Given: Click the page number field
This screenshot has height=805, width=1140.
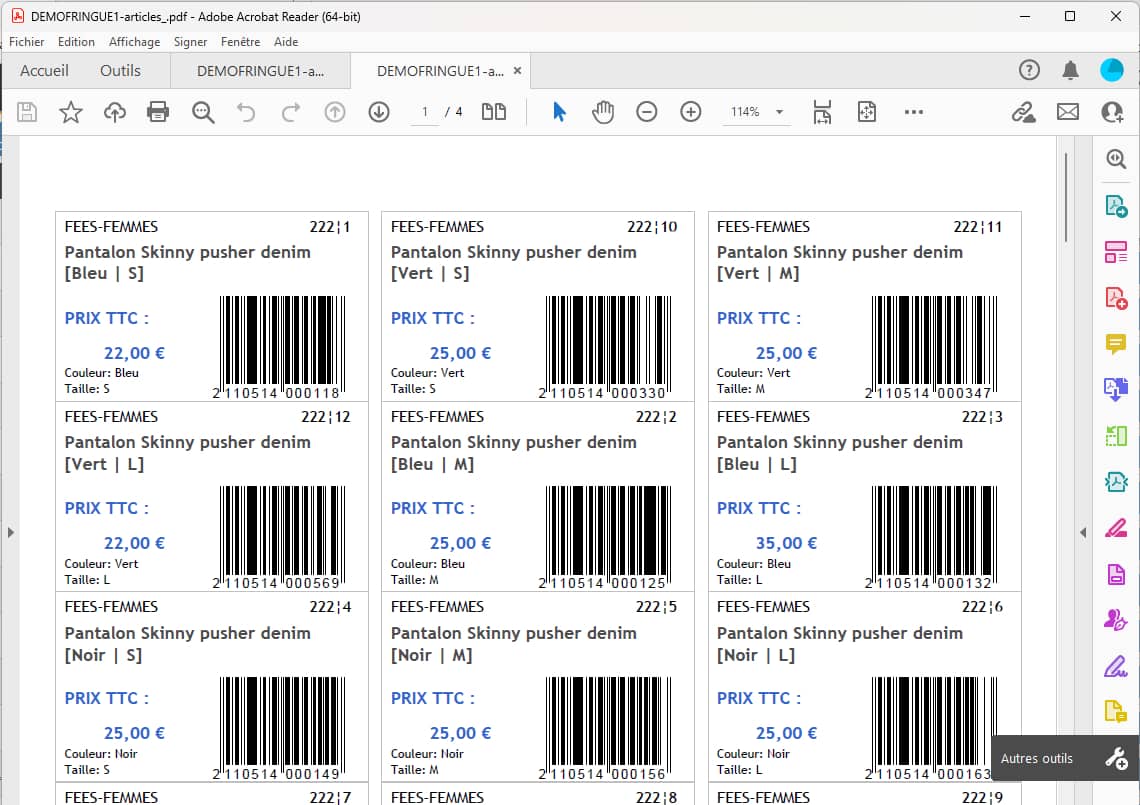Looking at the screenshot, I should click(425, 112).
